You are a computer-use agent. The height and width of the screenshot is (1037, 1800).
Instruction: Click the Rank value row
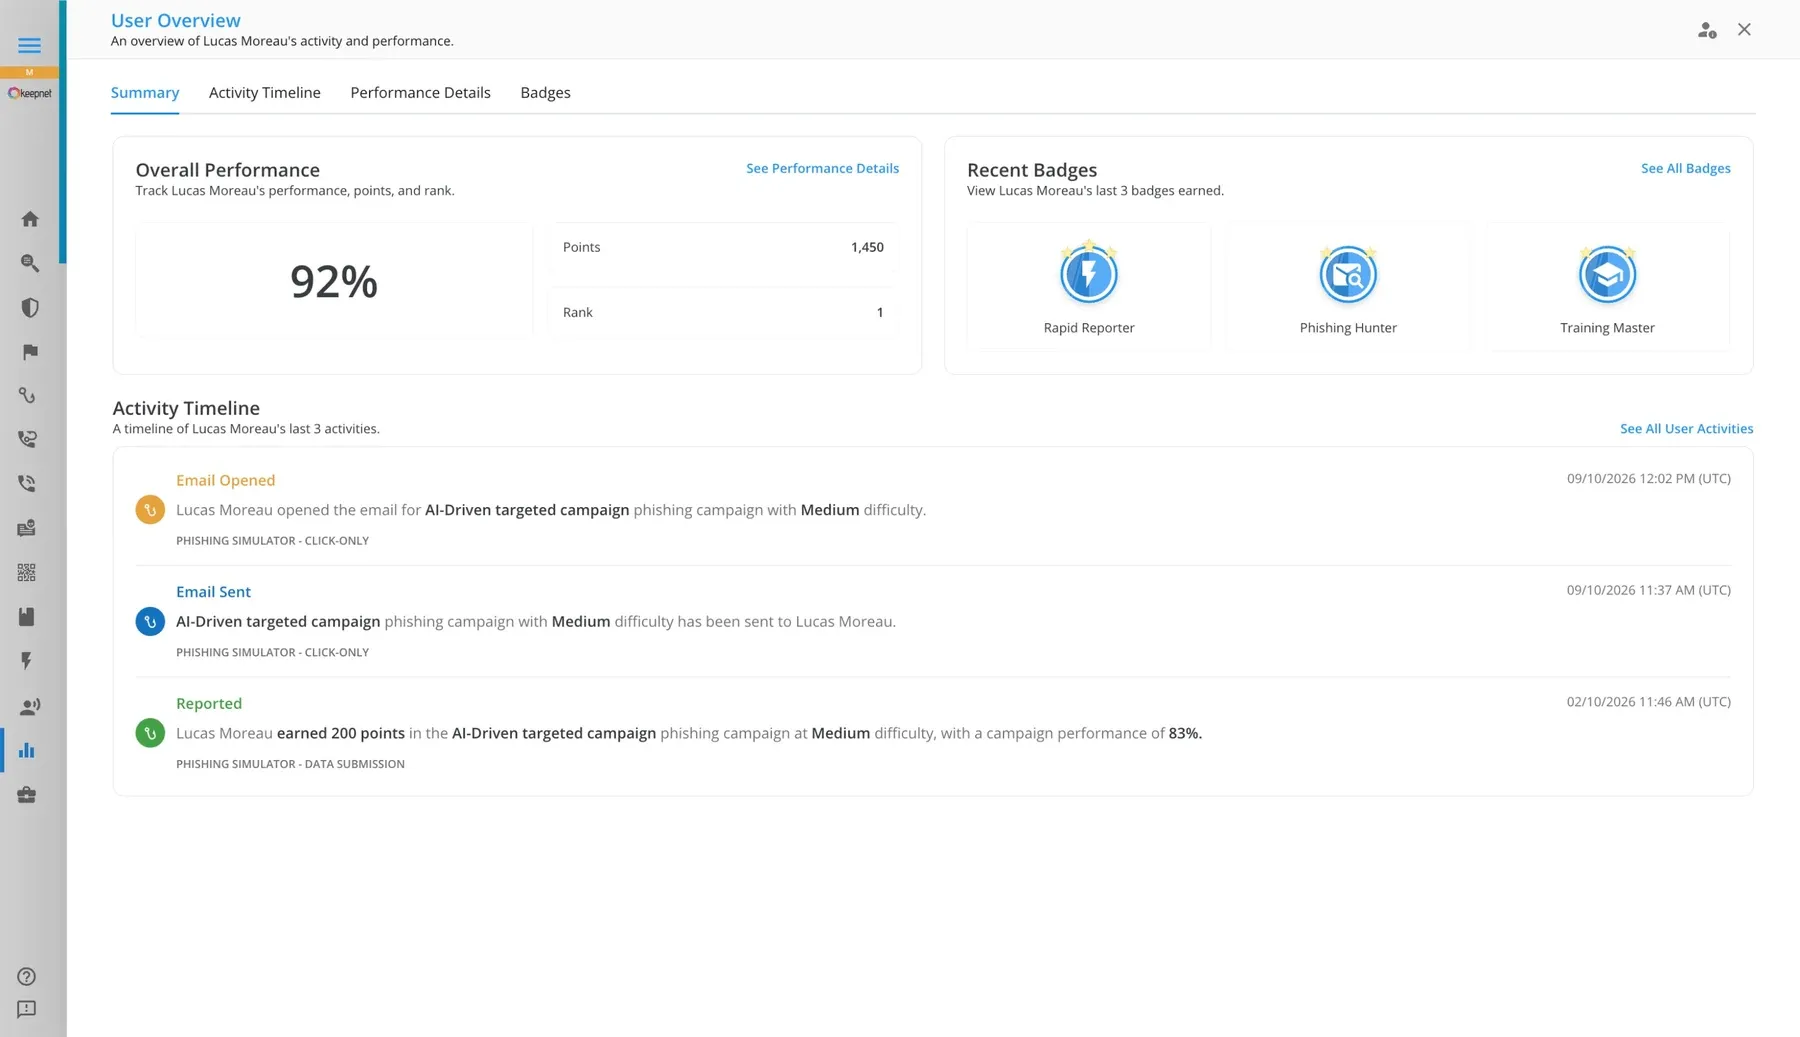723,313
